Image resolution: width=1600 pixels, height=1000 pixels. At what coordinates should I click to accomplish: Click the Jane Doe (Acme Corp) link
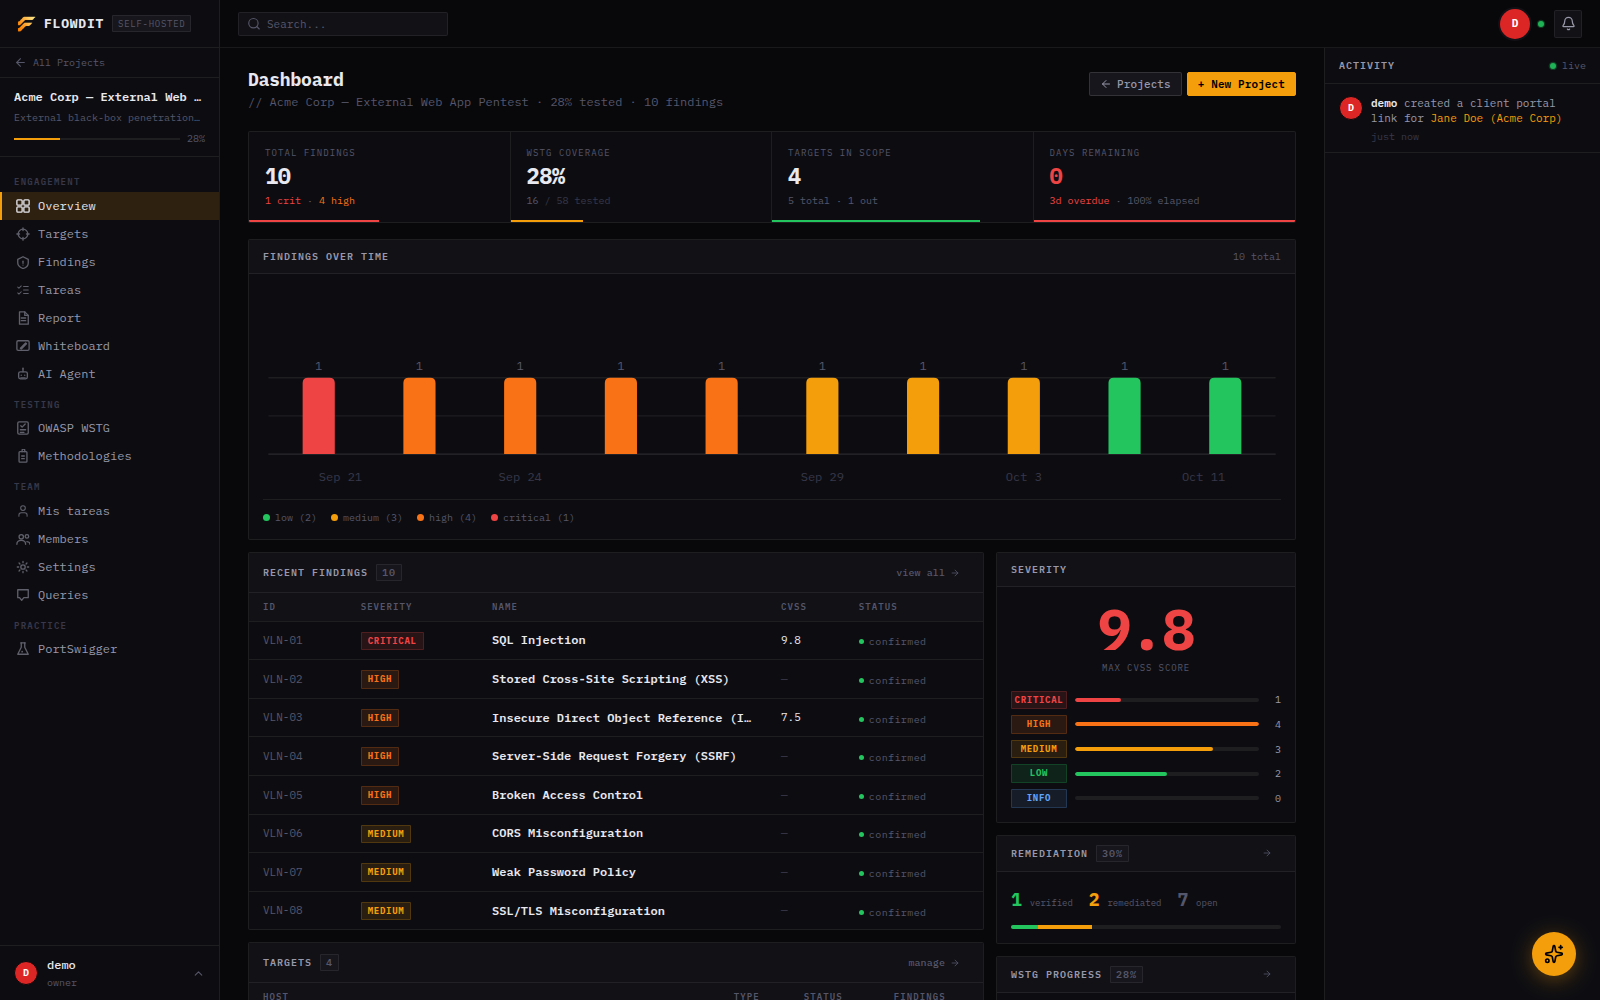1496,118
